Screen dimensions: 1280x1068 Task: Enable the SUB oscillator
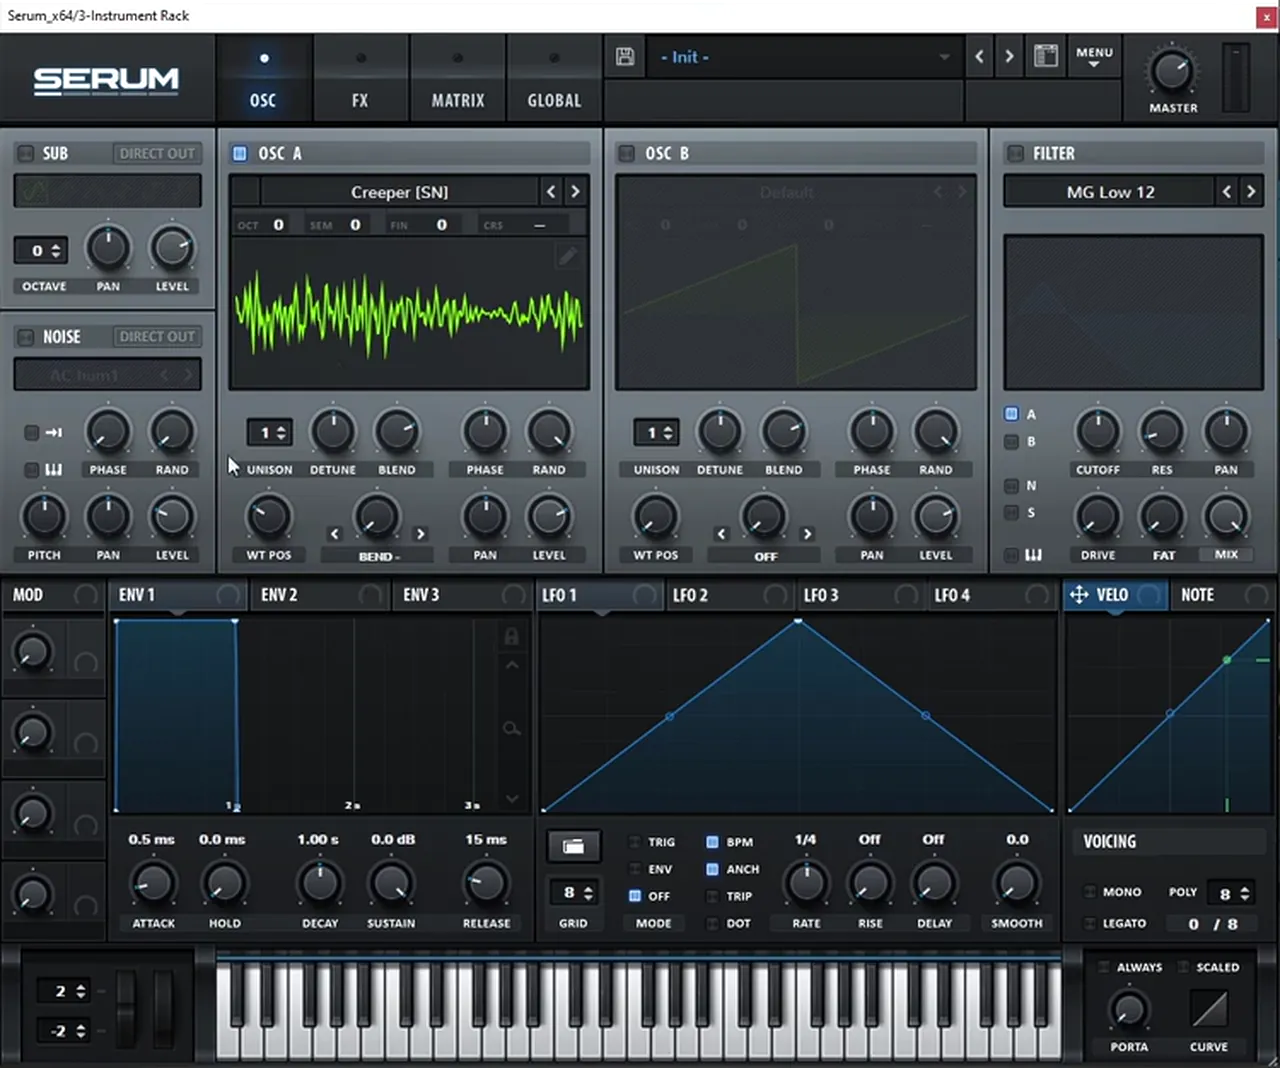point(26,153)
